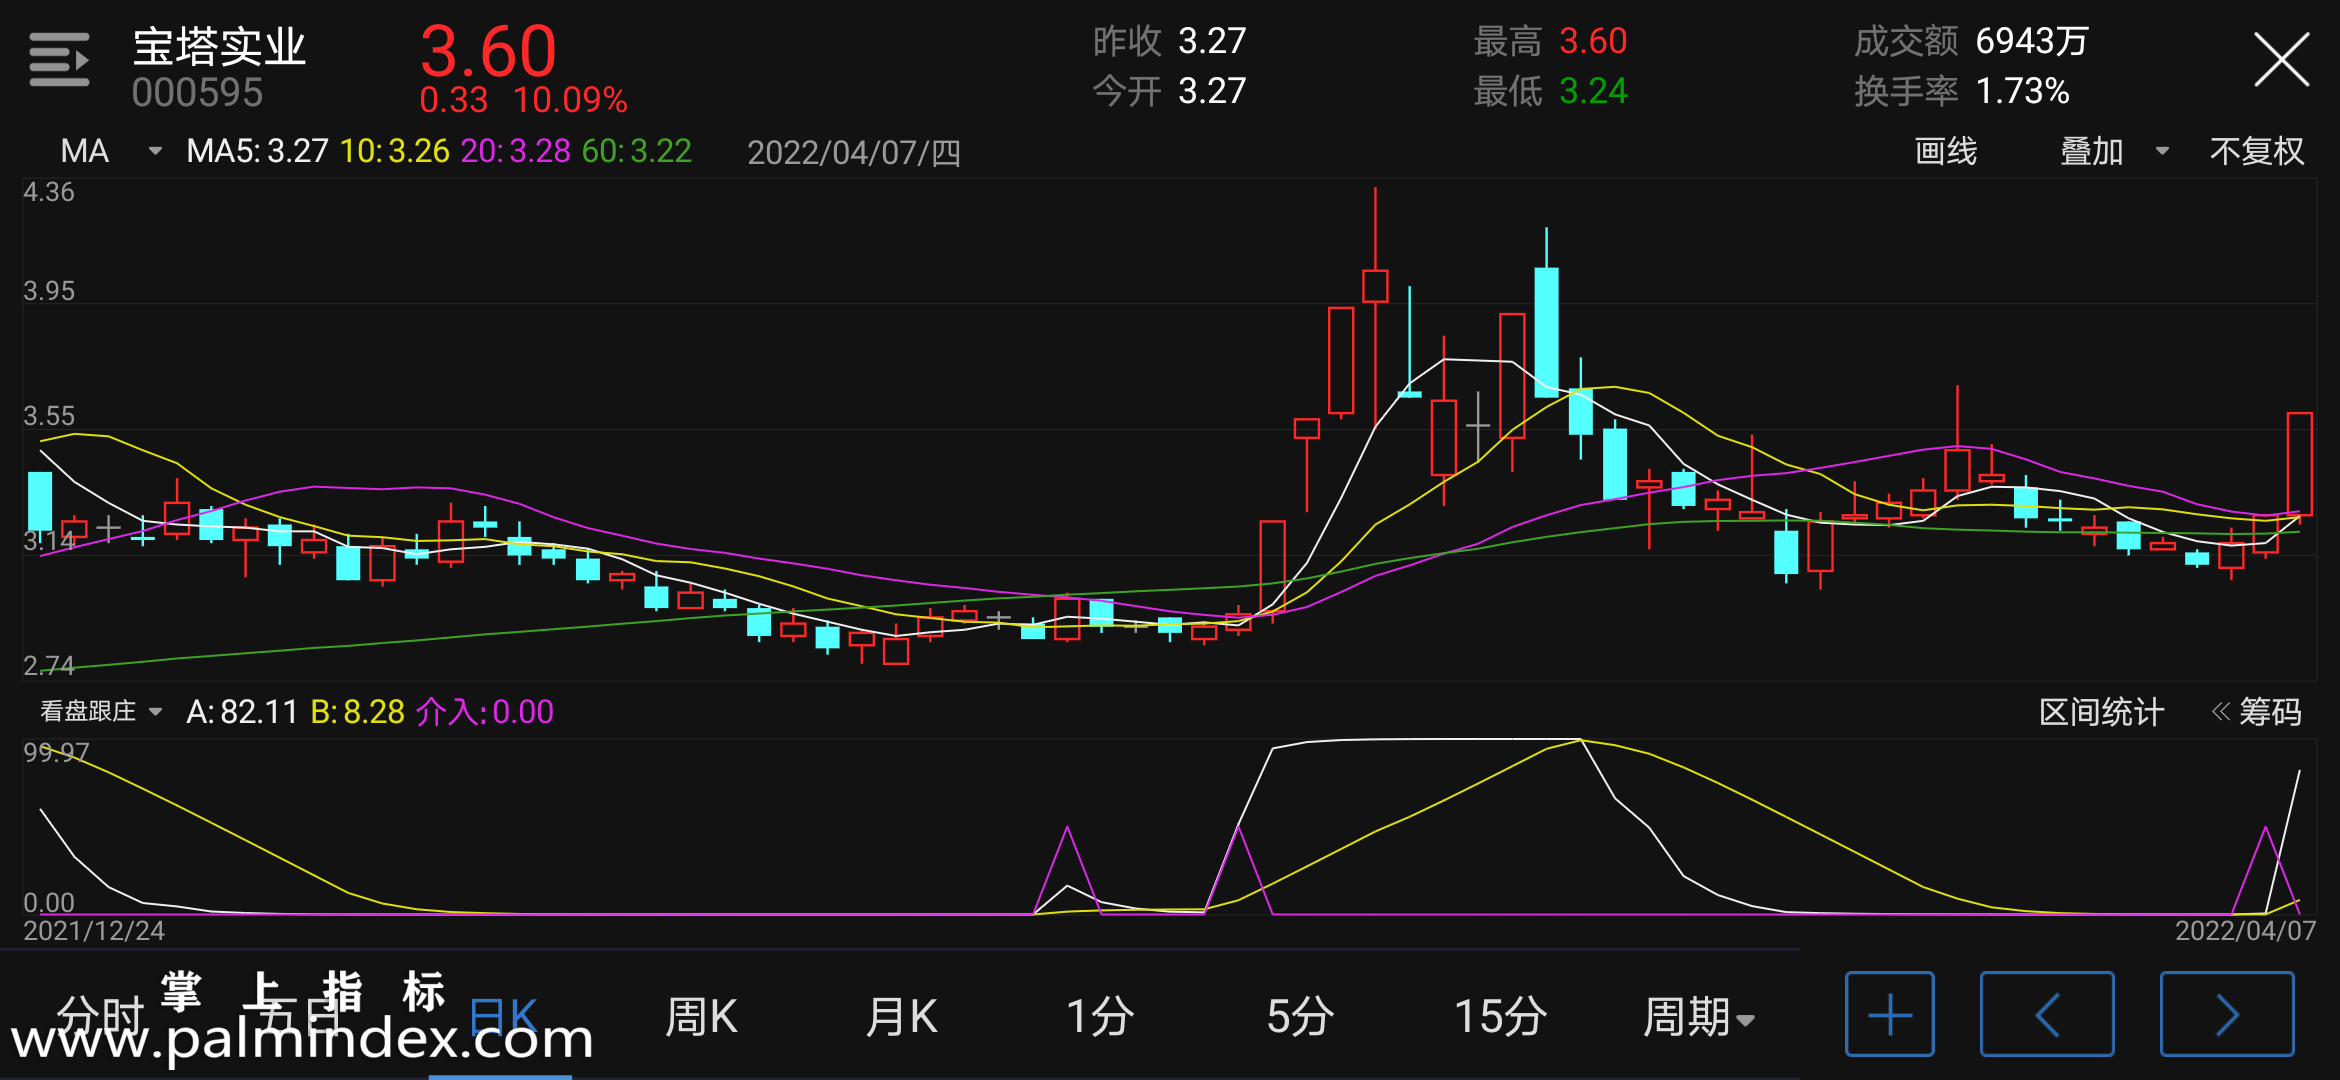
Task: Click the 99.97 indicator axis label
Action: click(x=56, y=752)
